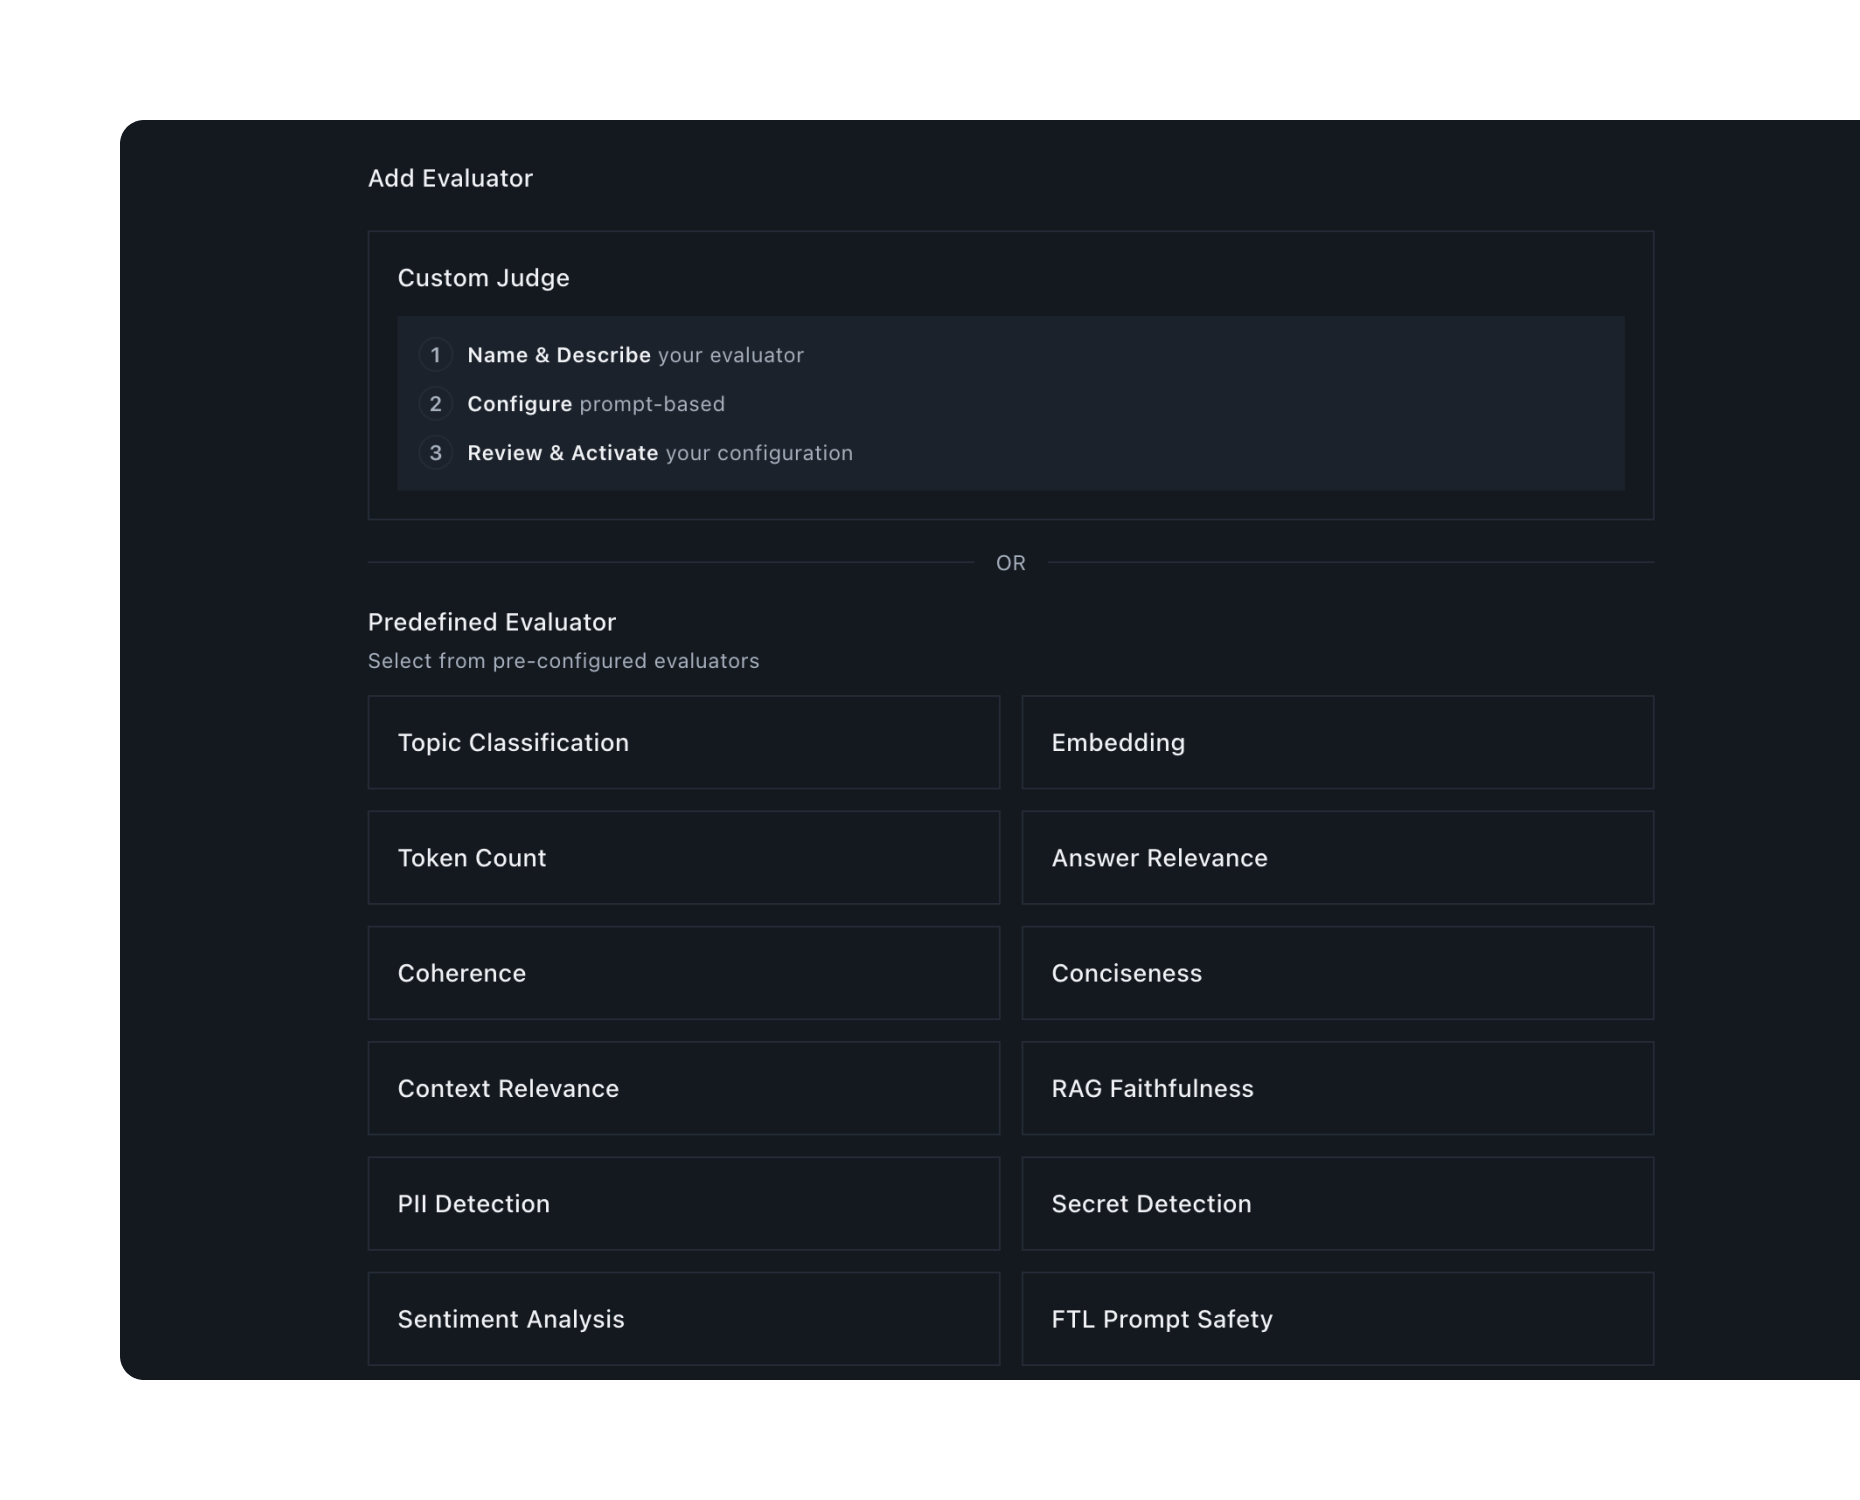The width and height of the screenshot is (1860, 1500).
Task: Pick the Token Count evaluator
Action: point(684,858)
